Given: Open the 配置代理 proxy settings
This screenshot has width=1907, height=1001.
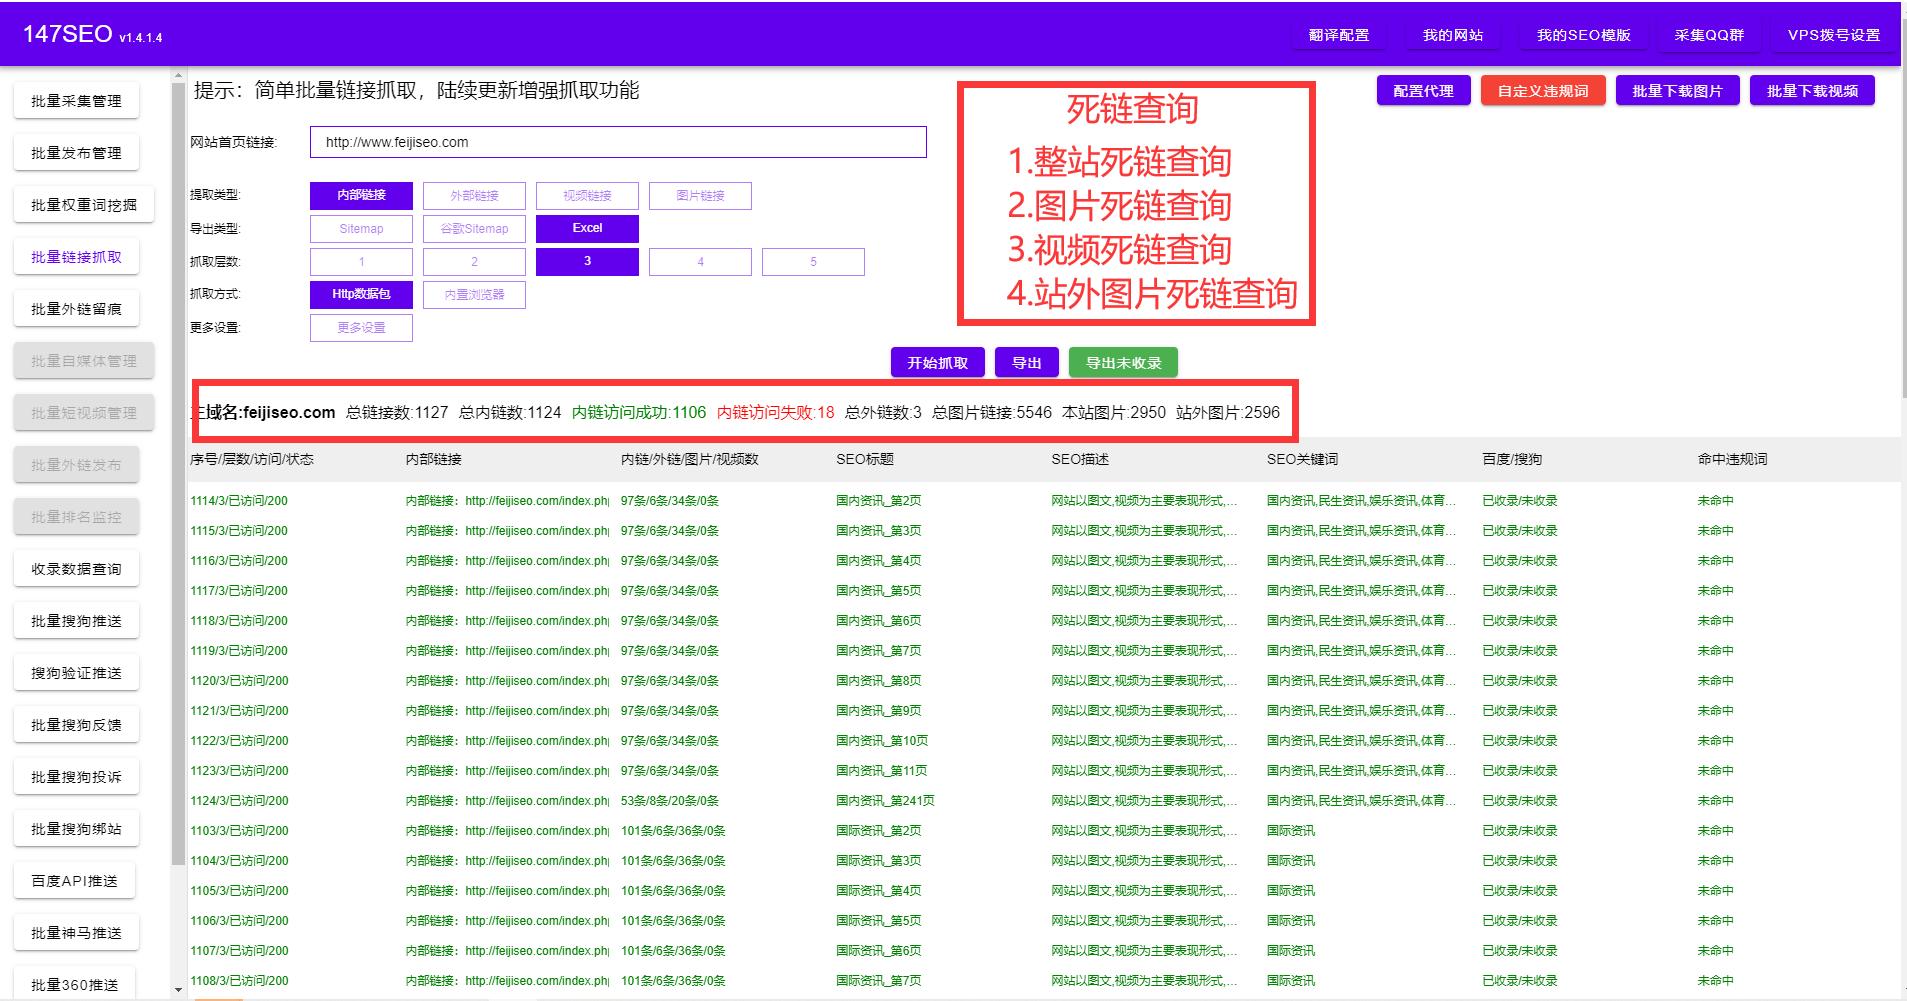Looking at the screenshot, I should [1422, 90].
